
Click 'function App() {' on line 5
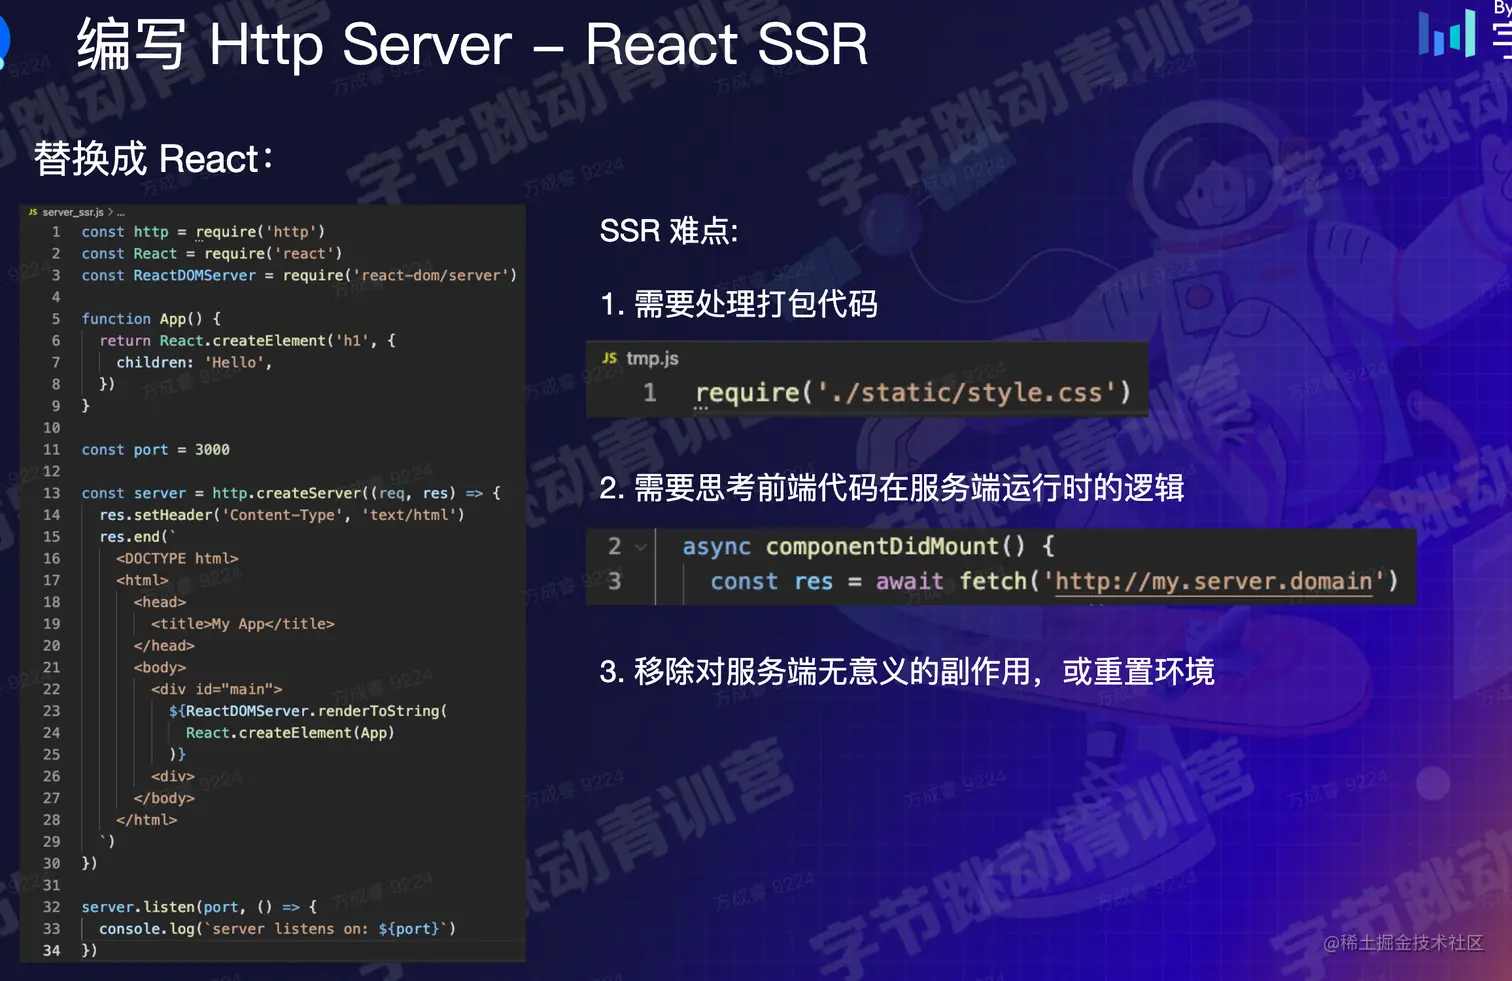(151, 319)
